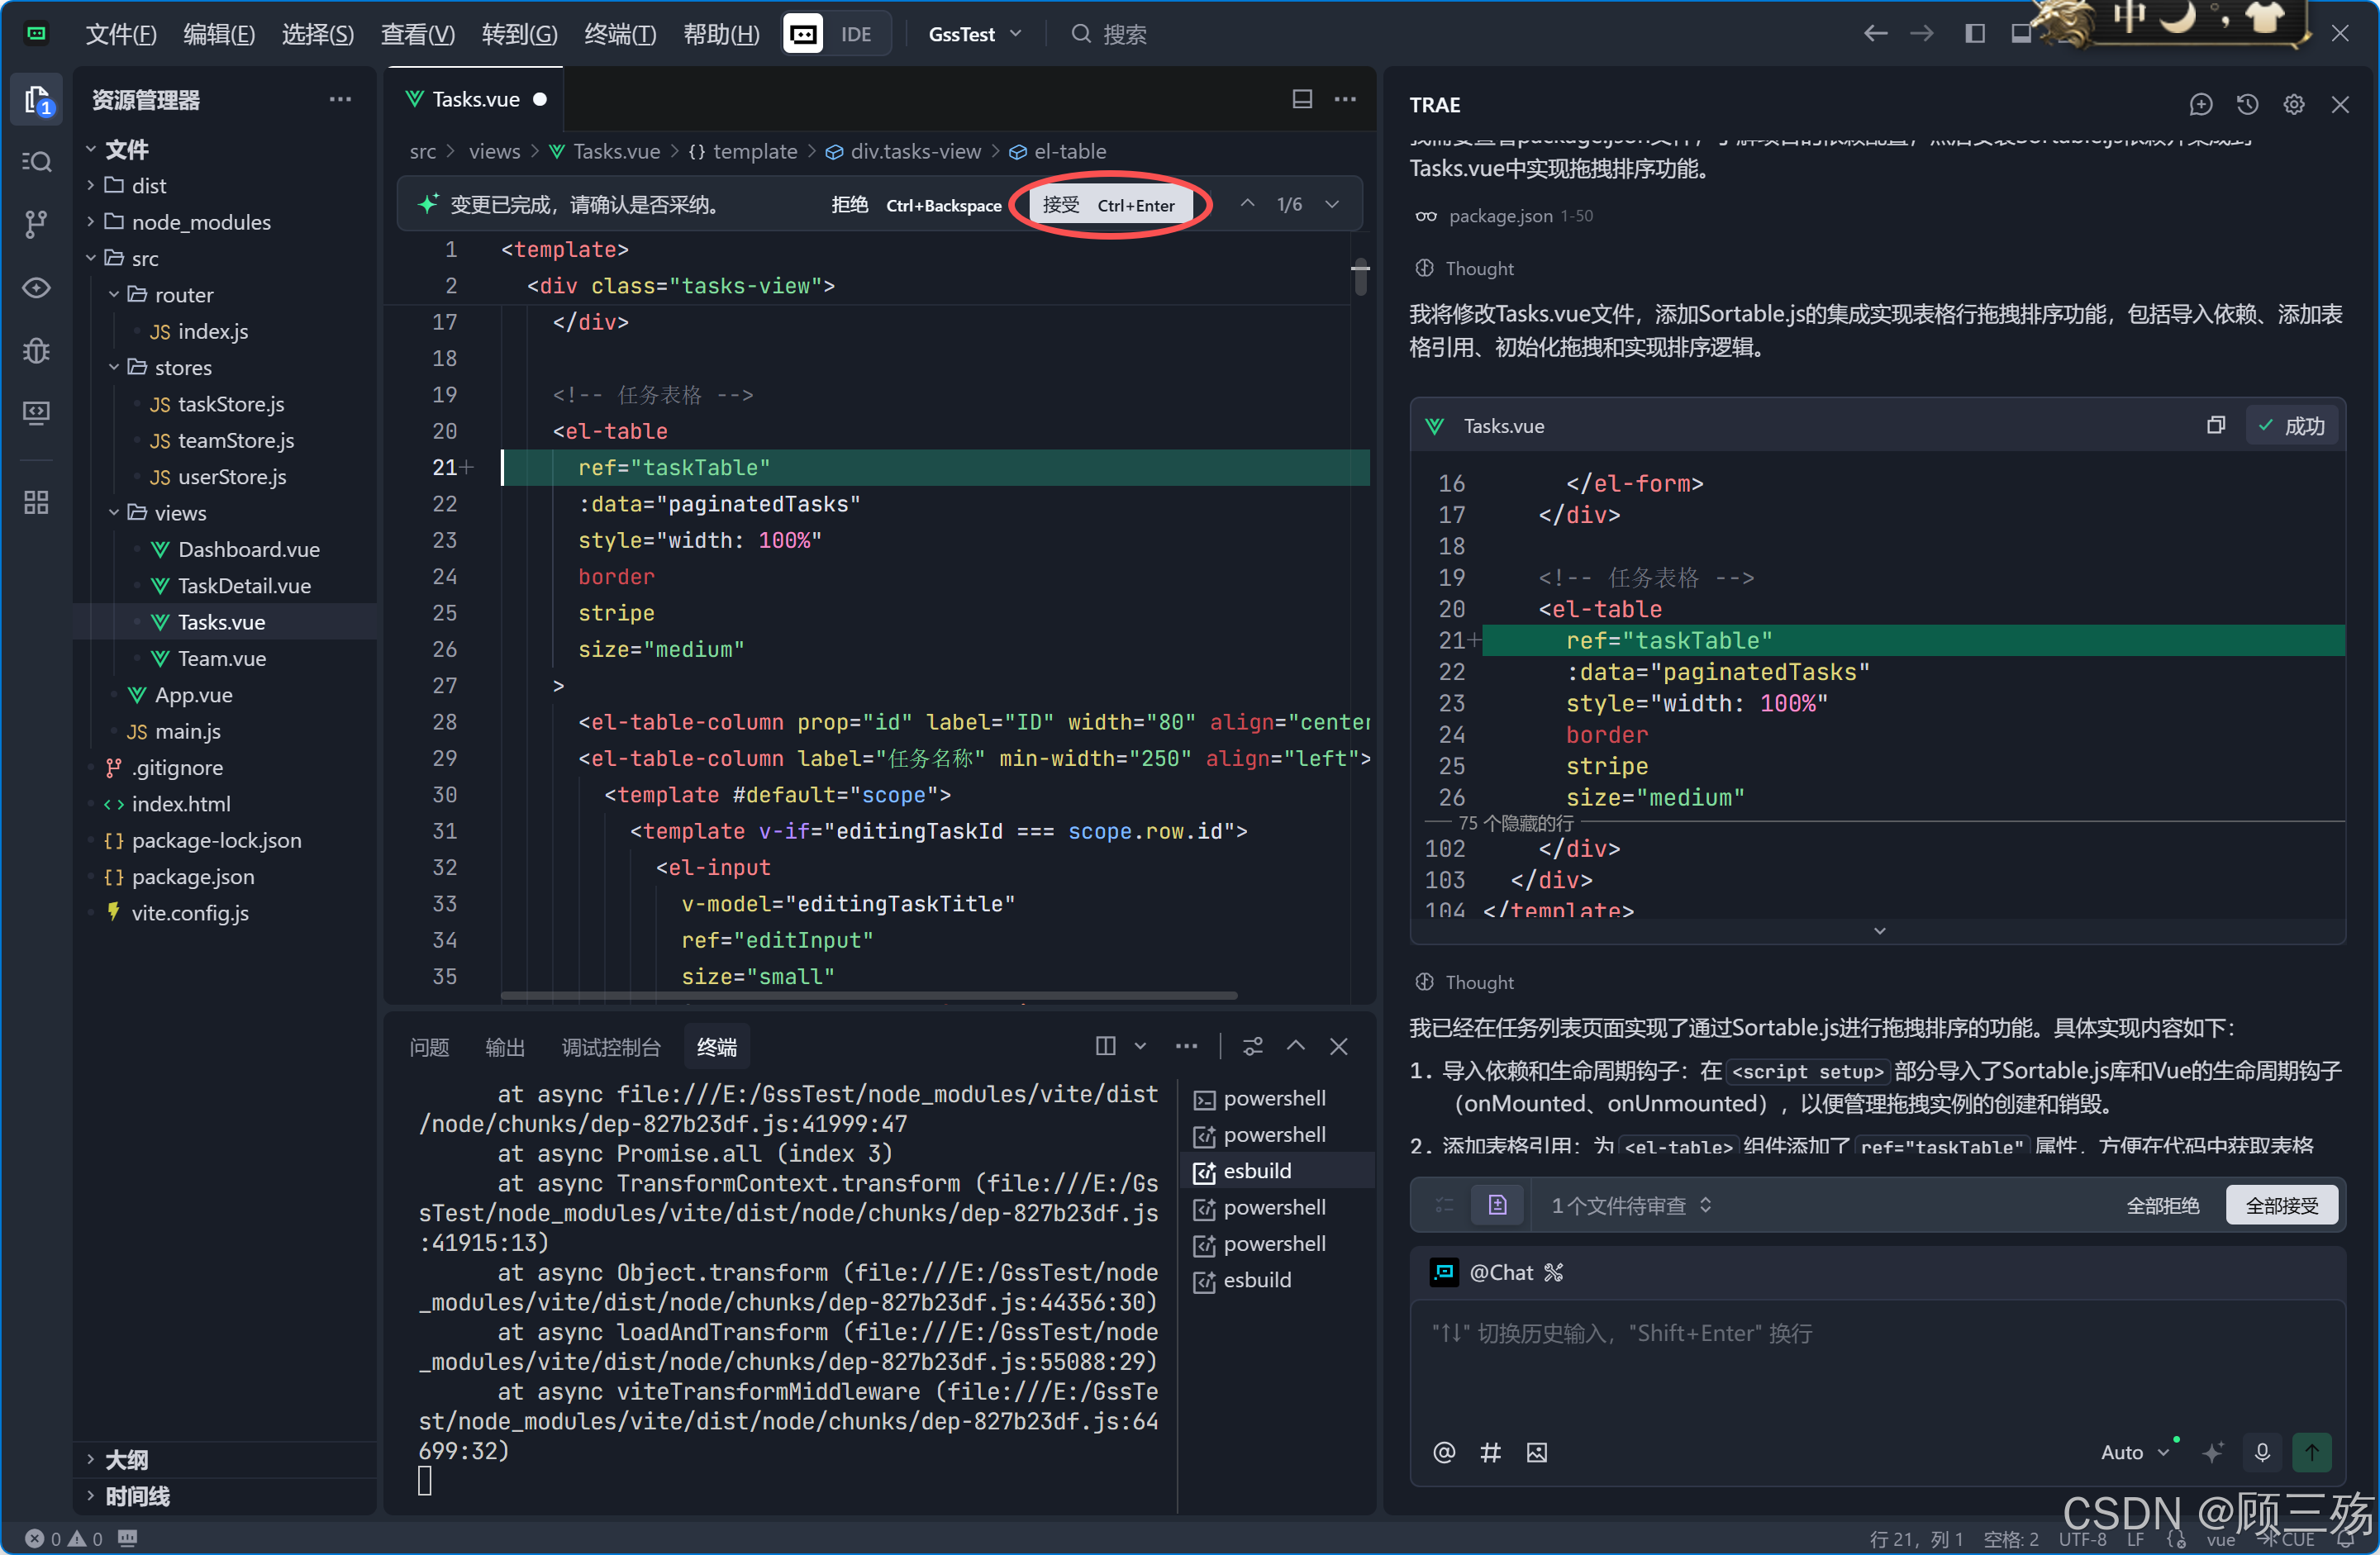
Task: Expand the 大纲 outline section
Action: pyautogui.click(x=127, y=1459)
